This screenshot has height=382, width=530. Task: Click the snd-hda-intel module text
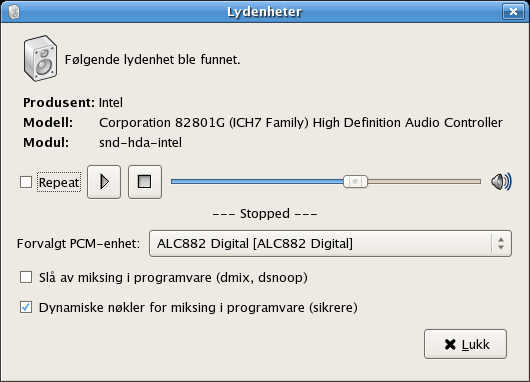coord(140,142)
